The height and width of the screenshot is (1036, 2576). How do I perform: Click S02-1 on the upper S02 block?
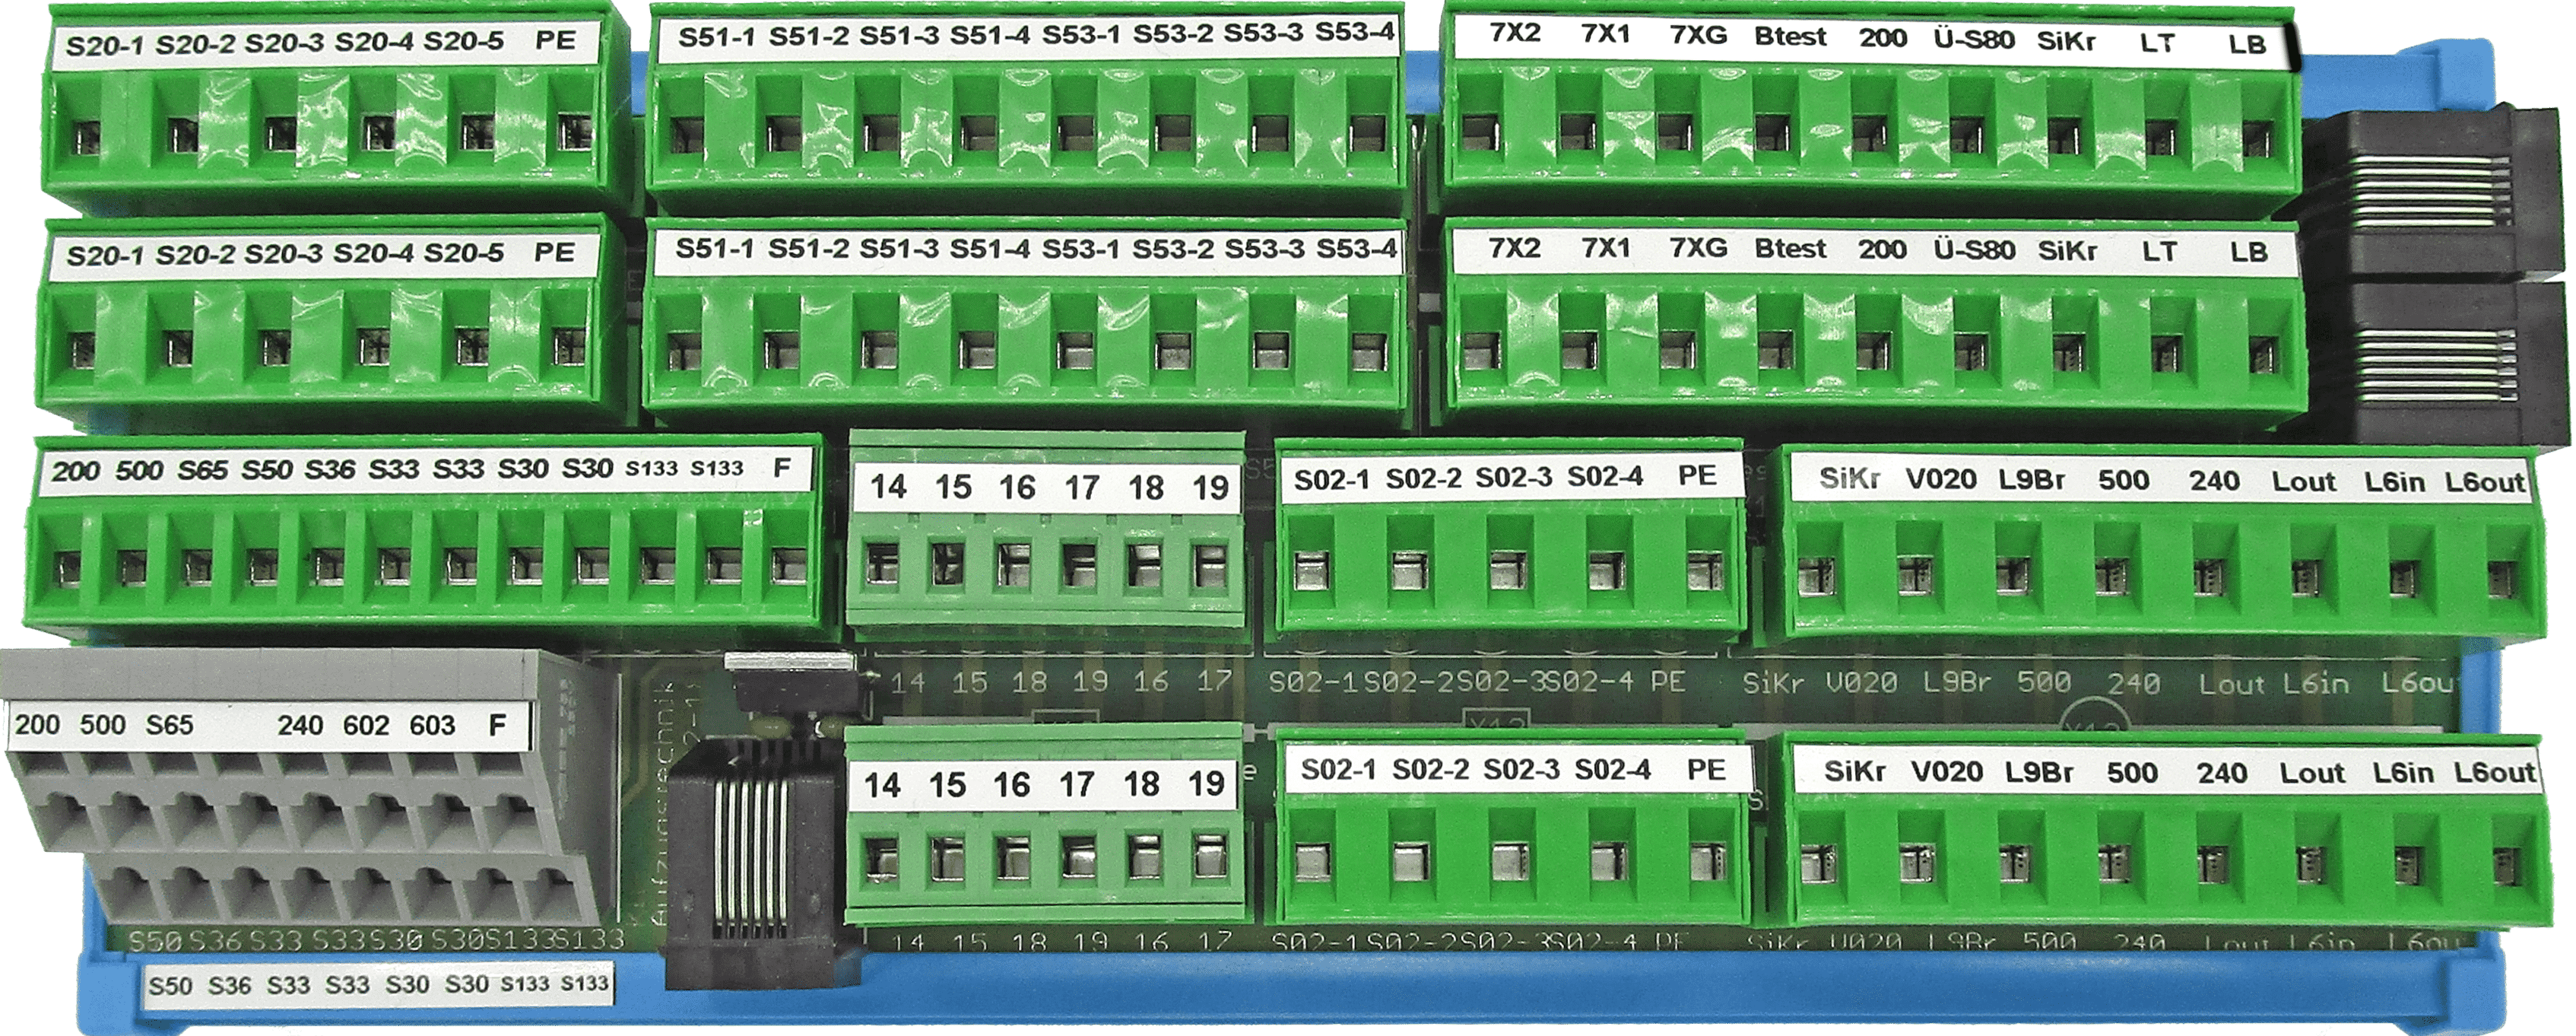1332,480
